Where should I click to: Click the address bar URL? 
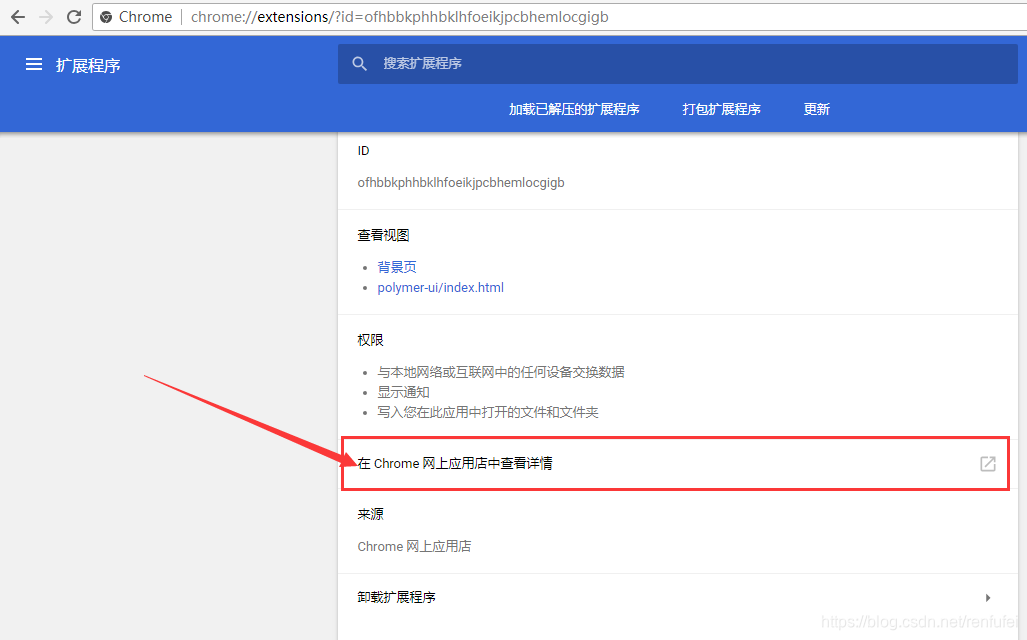pyautogui.click(x=400, y=17)
